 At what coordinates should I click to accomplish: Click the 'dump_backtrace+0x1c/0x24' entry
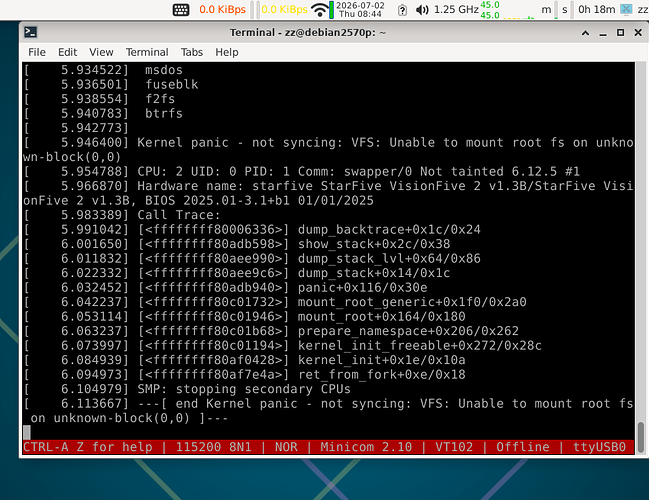[x=389, y=230]
